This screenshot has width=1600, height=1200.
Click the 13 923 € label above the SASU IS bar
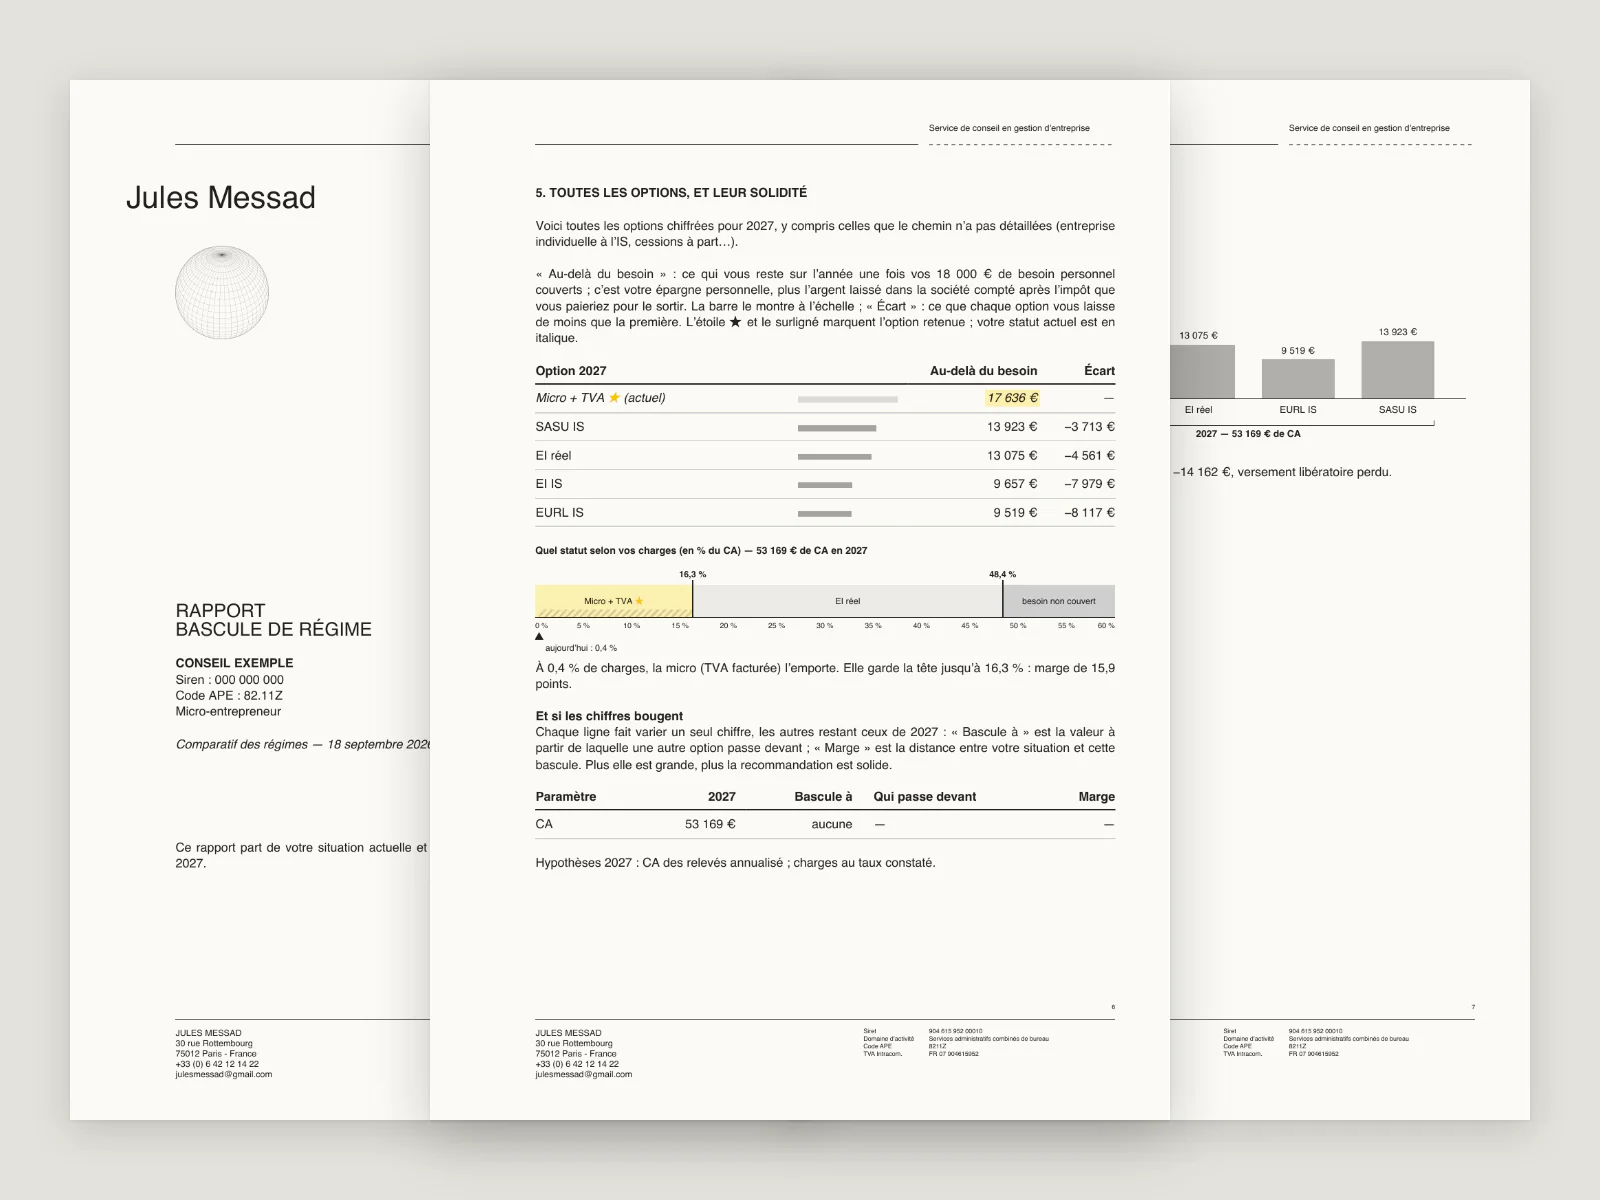coord(1397,332)
